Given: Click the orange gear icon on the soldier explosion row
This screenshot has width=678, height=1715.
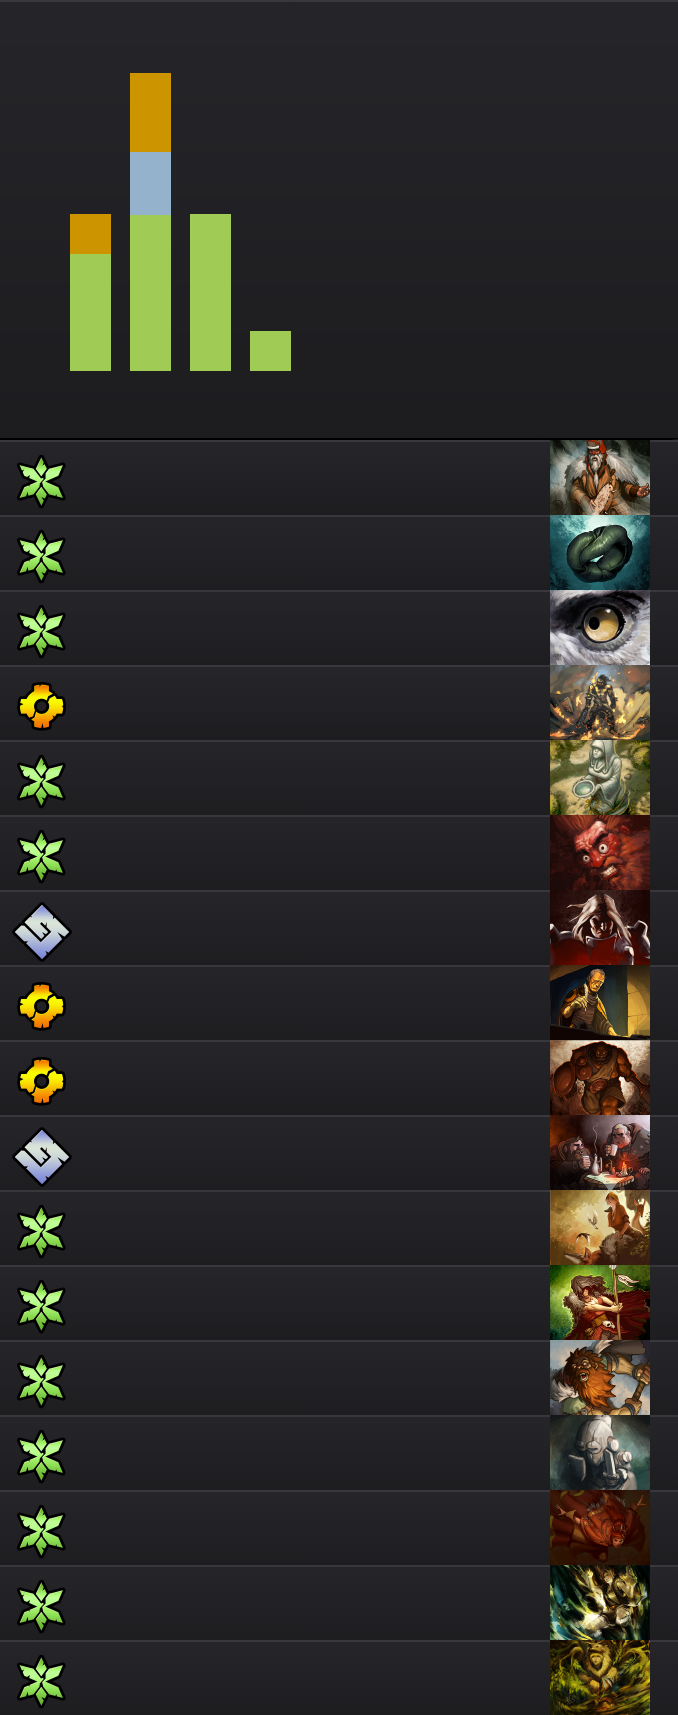Looking at the screenshot, I should tap(41, 706).
